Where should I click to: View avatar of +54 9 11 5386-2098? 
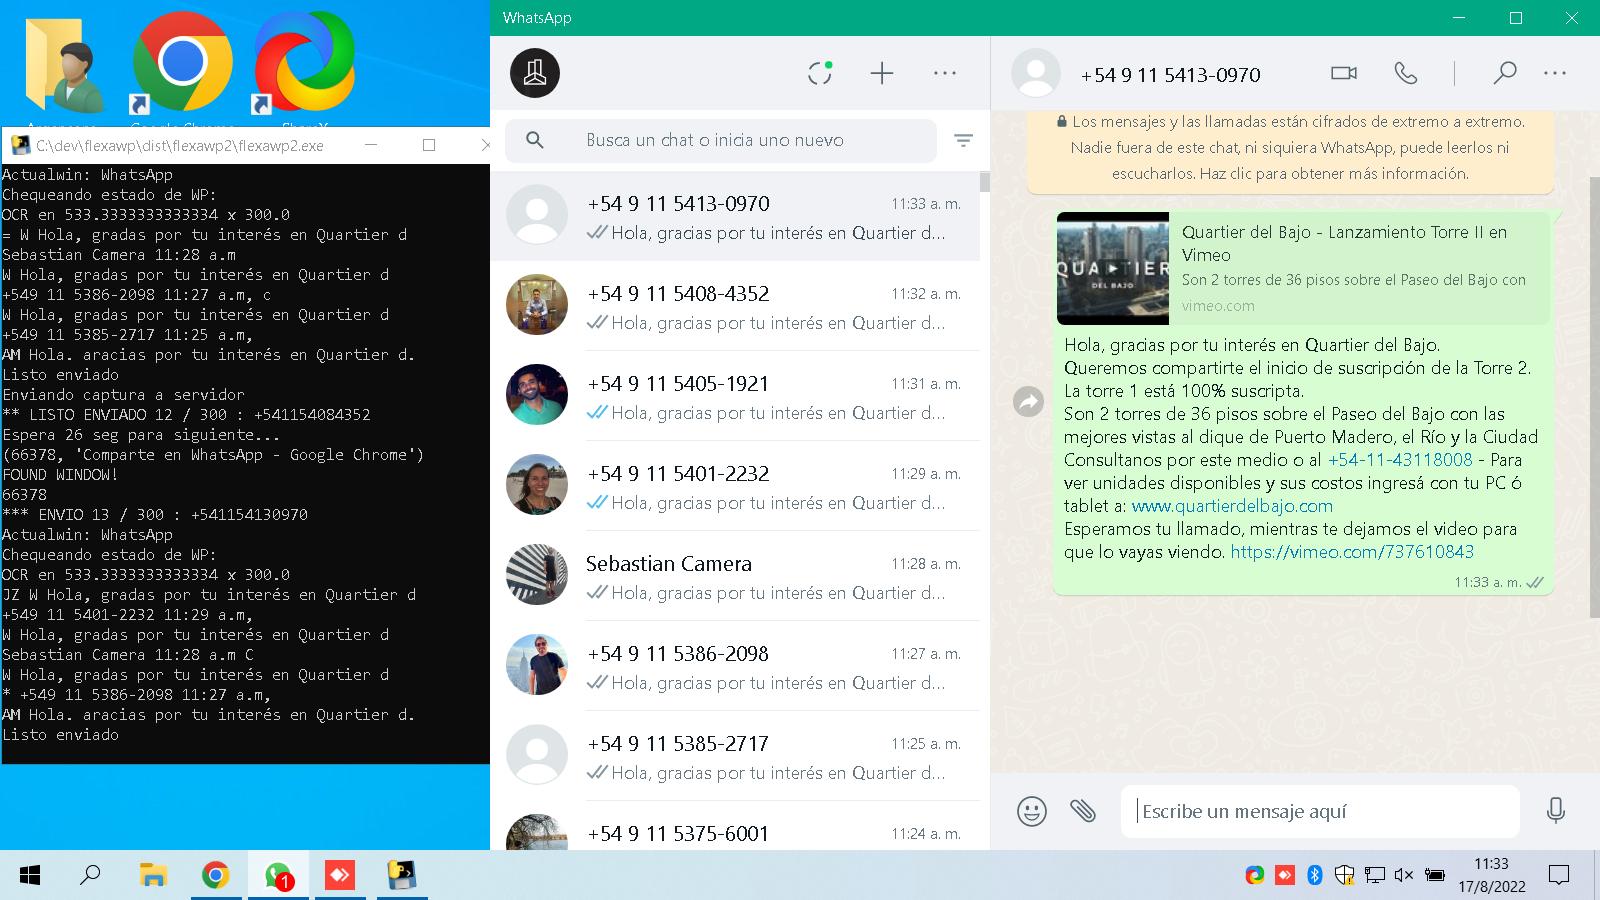coord(537,665)
